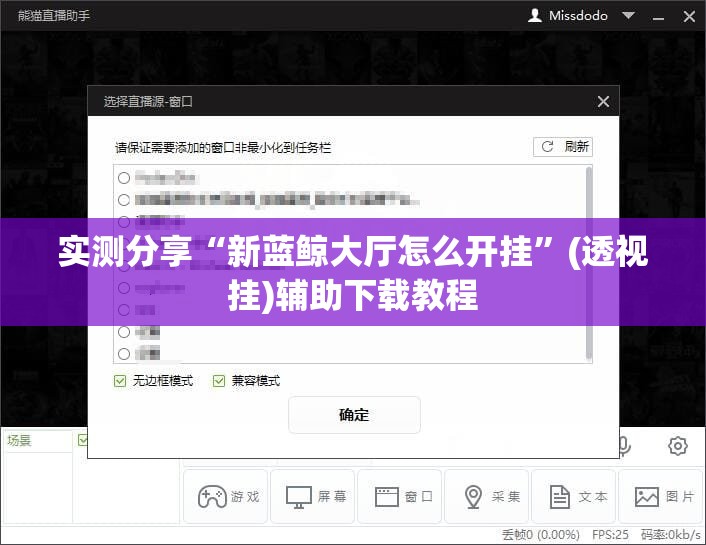Select the first window radio option
Viewport: 706px width, 545px height.
pyautogui.click(x=124, y=178)
